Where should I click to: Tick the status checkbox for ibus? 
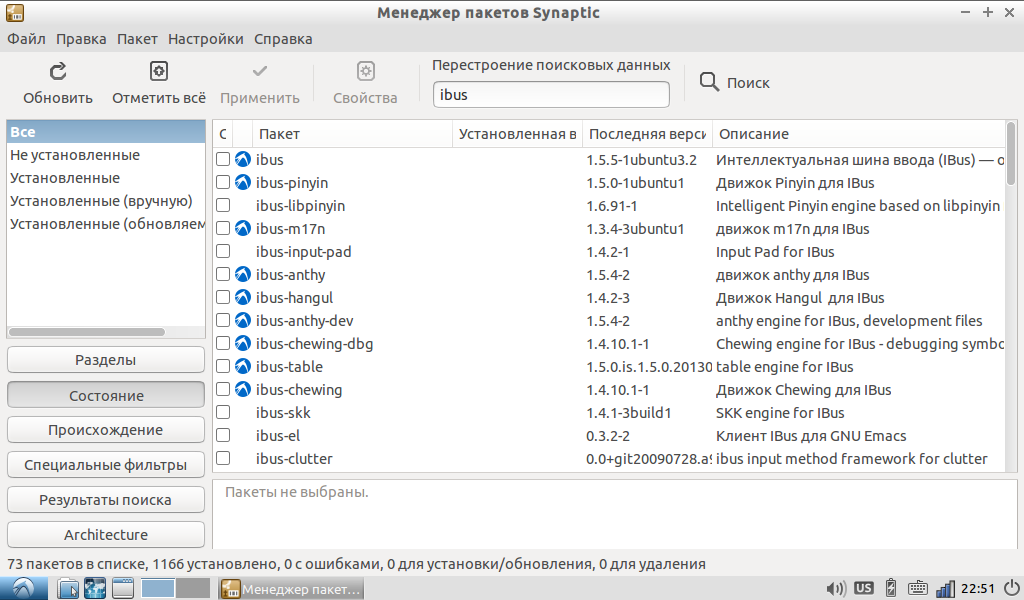tap(223, 159)
